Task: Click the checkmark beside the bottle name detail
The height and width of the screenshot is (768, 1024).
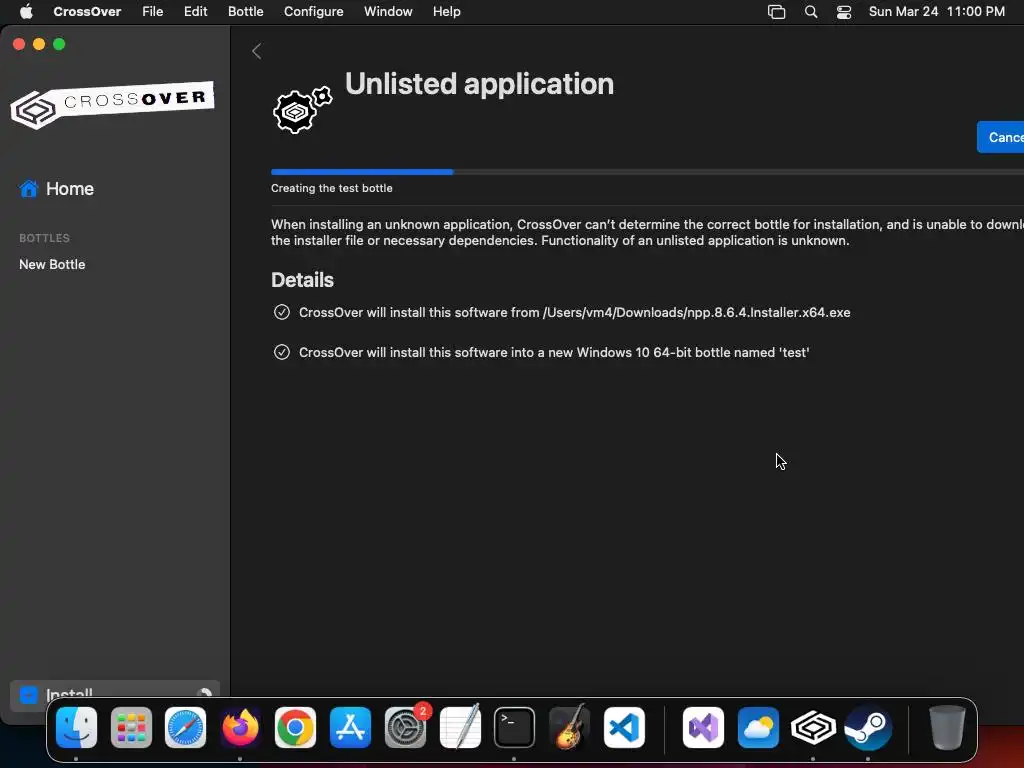Action: pyautogui.click(x=281, y=352)
